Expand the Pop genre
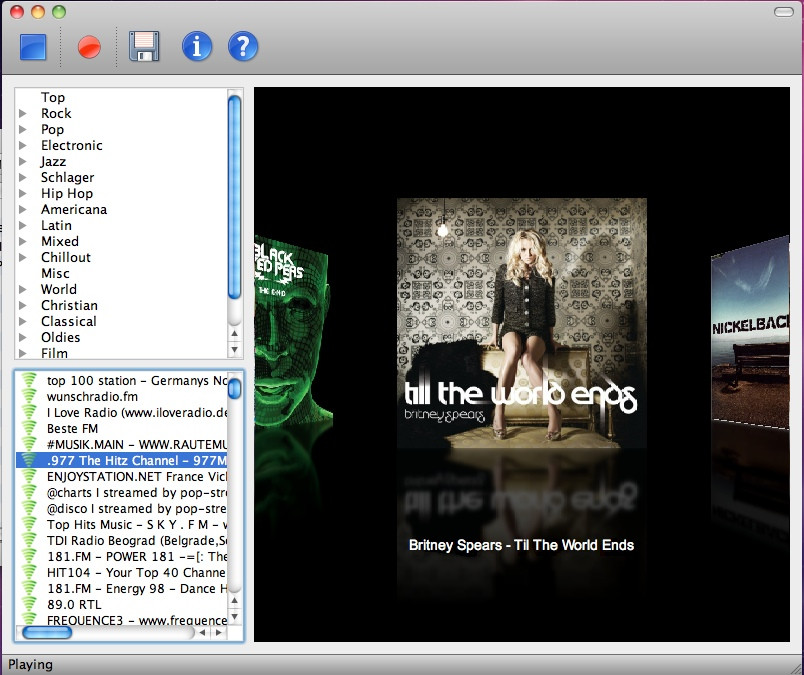The height and width of the screenshot is (675, 804). [23, 129]
